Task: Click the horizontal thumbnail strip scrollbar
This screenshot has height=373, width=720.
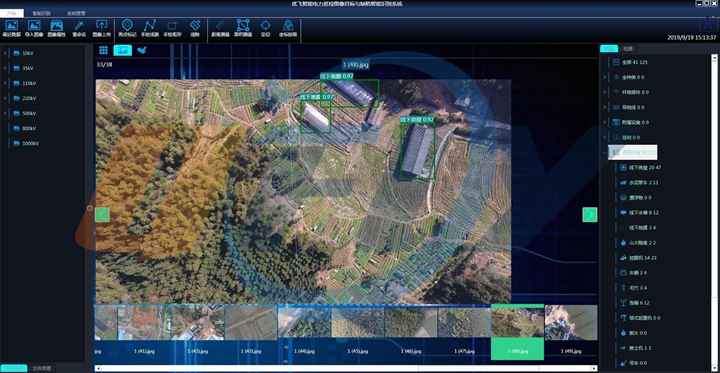Action: tap(346, 368)
